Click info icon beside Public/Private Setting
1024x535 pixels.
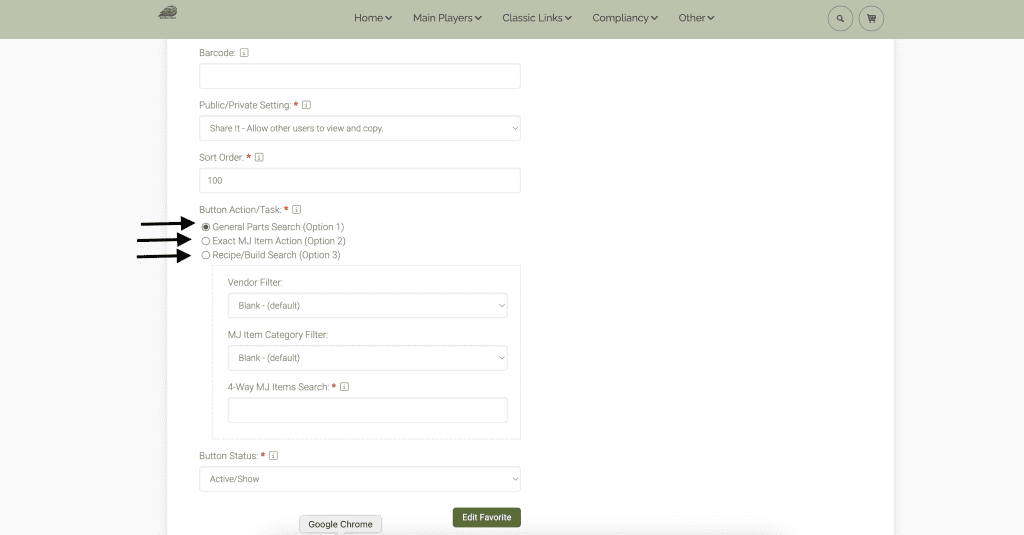(x=306, y=105)
